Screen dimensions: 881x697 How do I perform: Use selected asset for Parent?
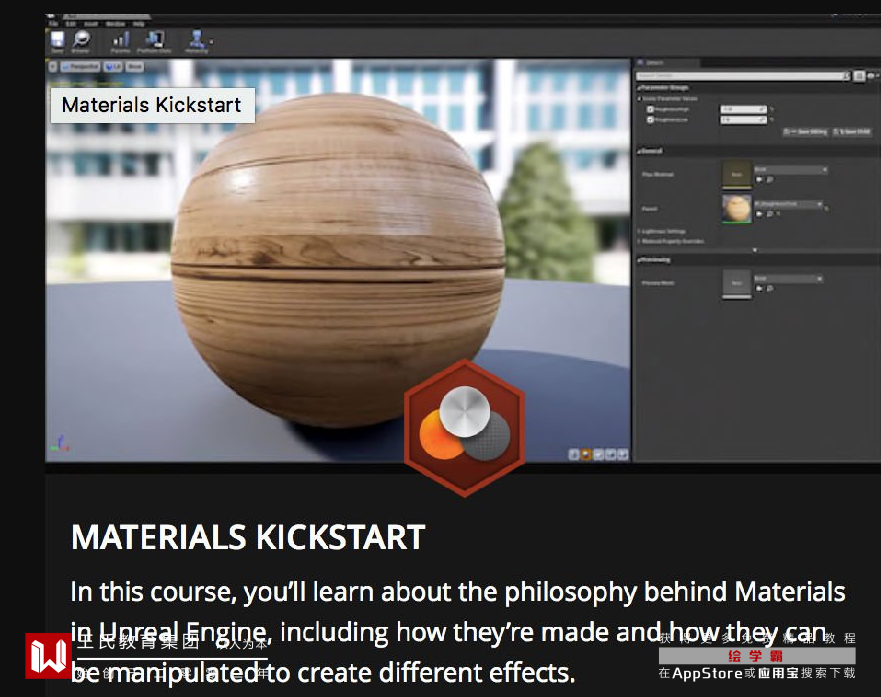click(x=760, y=214)
